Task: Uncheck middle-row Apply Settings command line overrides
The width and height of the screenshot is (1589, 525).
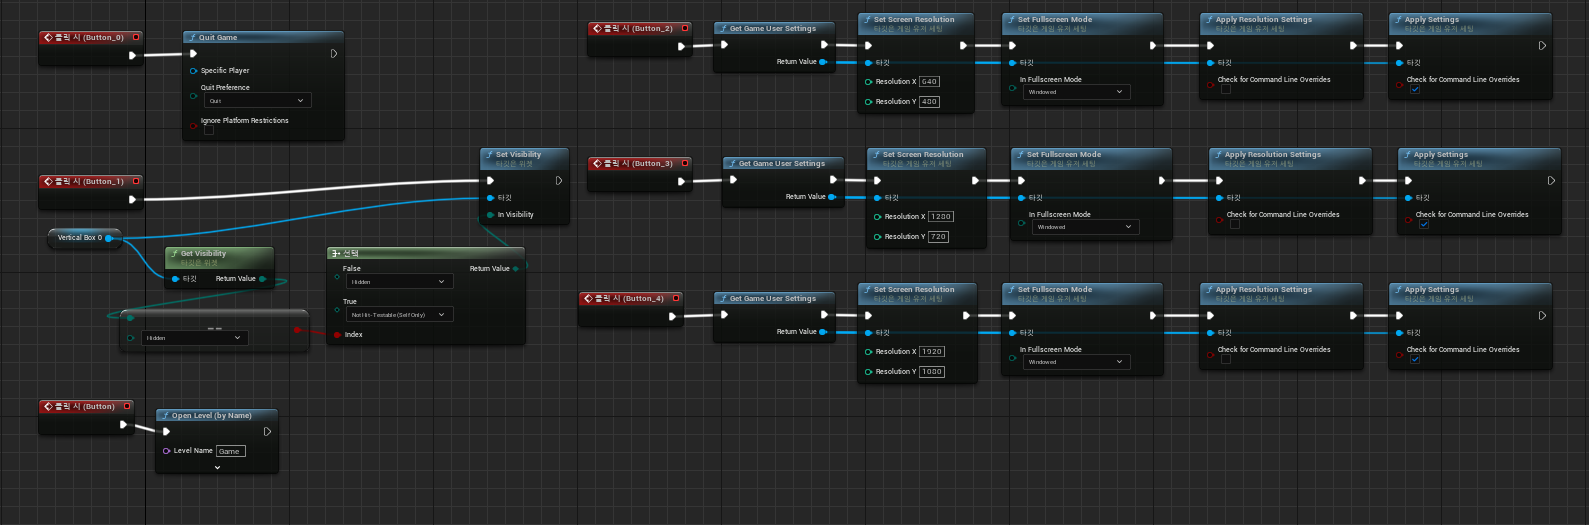Action: pyautogui.click(x=1424, y=224)
